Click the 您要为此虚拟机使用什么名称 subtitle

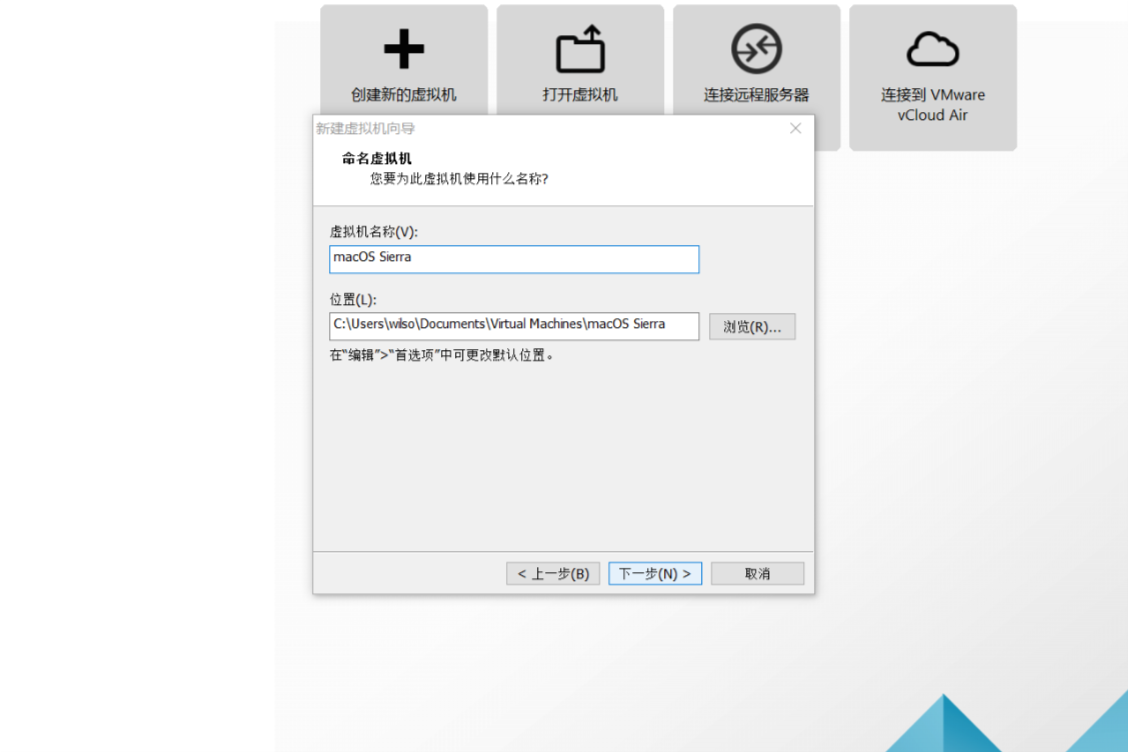coord(459,178)
